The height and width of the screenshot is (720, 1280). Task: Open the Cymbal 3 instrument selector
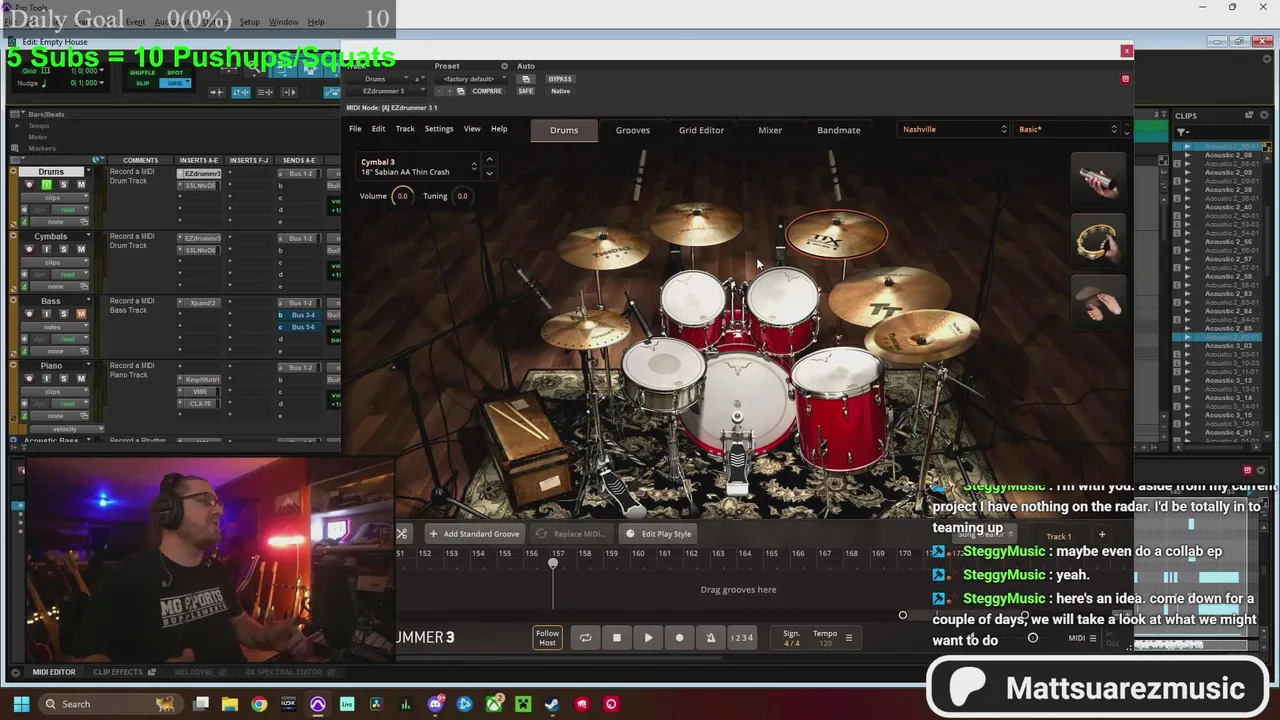coord(419,167)
